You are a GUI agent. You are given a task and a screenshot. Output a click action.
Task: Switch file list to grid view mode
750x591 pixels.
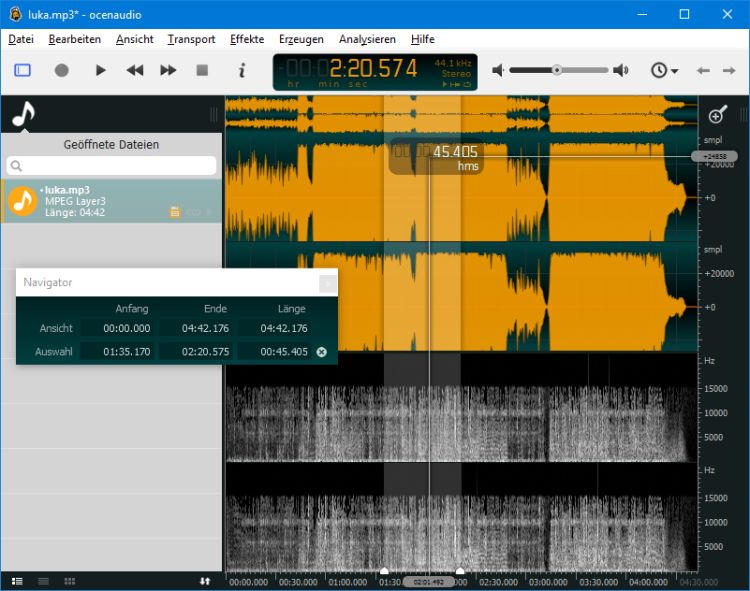69,581
